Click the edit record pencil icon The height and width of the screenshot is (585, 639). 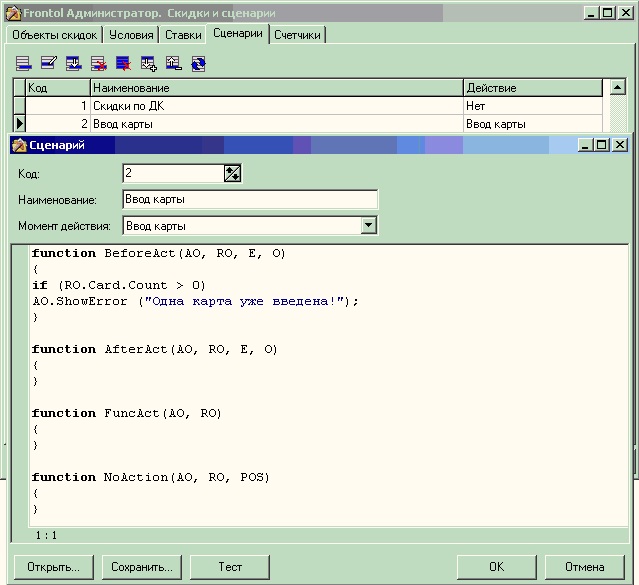pos(49,63)
